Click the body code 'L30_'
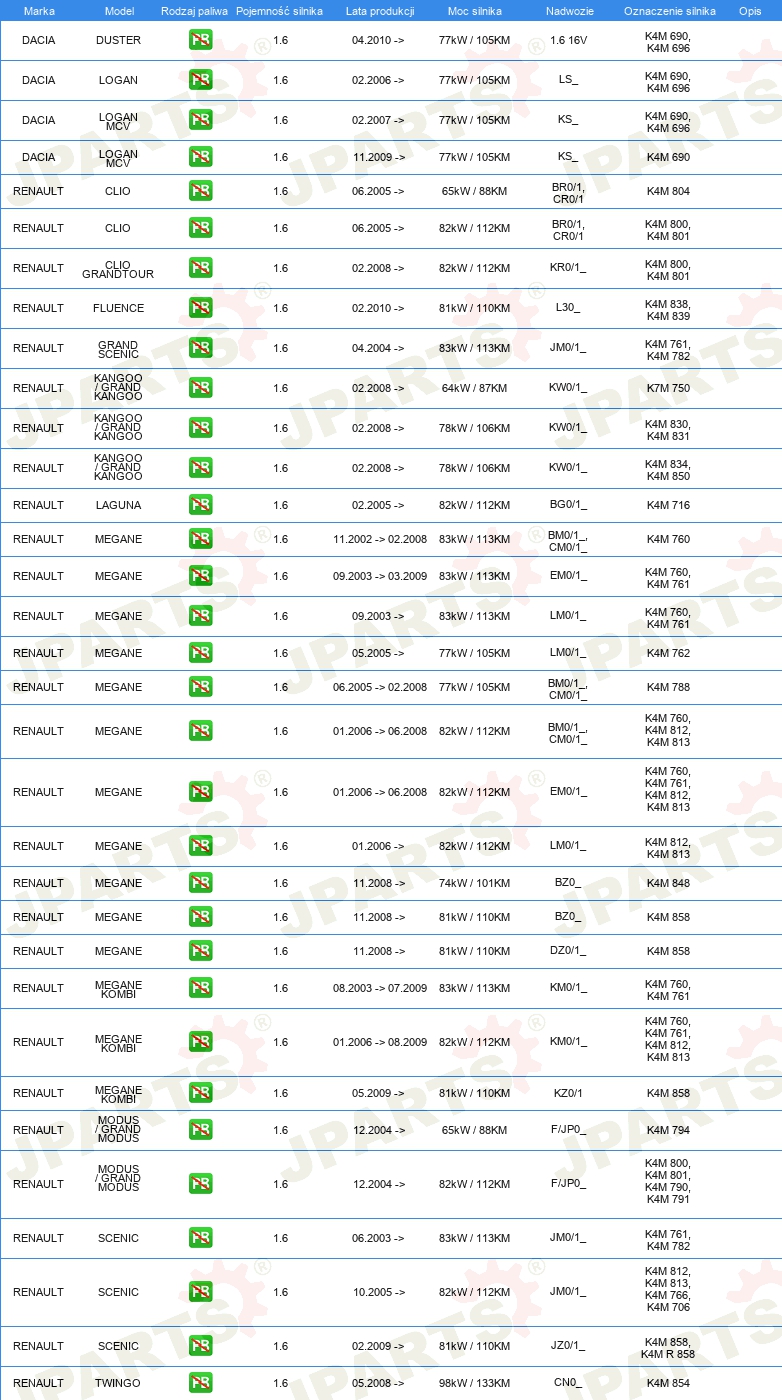The height and width of the screenshot is (1400, 782). coord(568,308)
